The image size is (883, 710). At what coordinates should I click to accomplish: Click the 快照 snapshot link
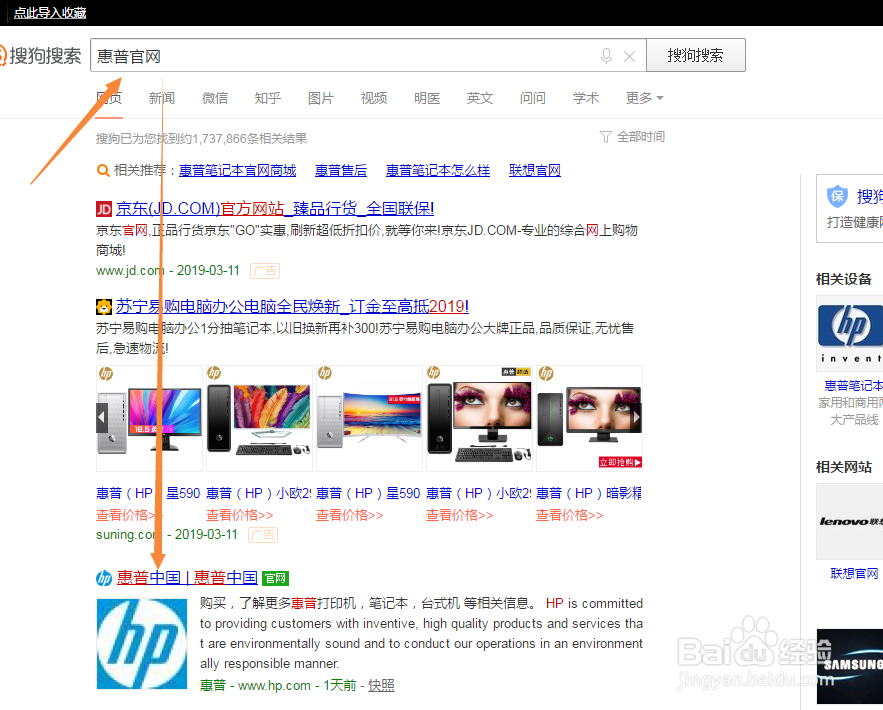click(380, 684)
